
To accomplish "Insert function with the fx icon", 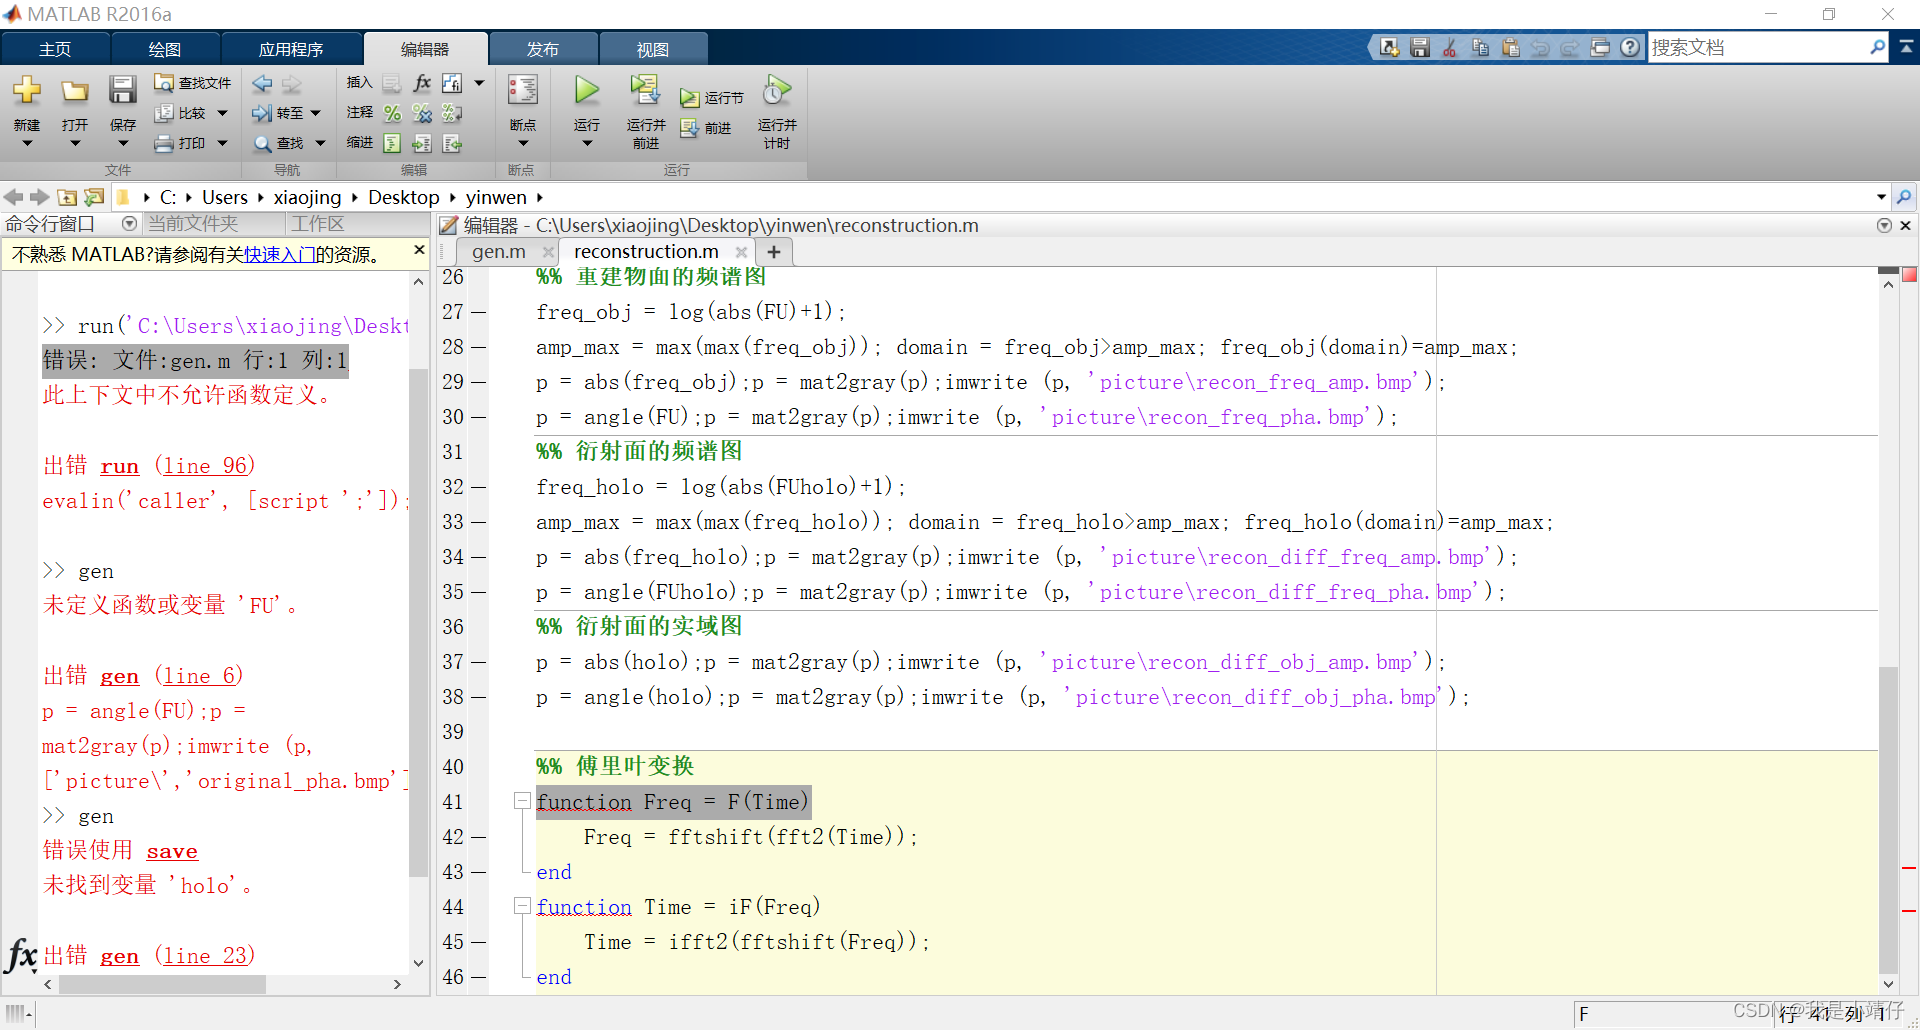I will pyautogui.click(x=422, y=83).
